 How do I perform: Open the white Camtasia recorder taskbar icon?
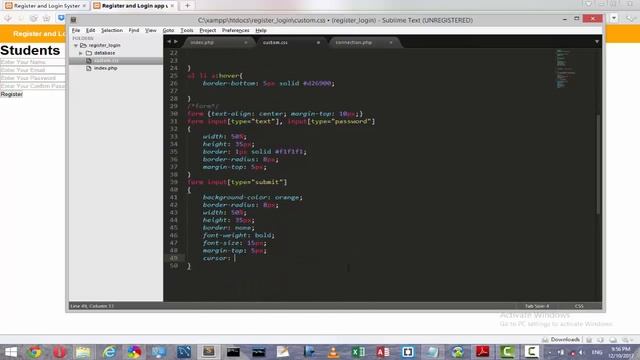point(531,352)
